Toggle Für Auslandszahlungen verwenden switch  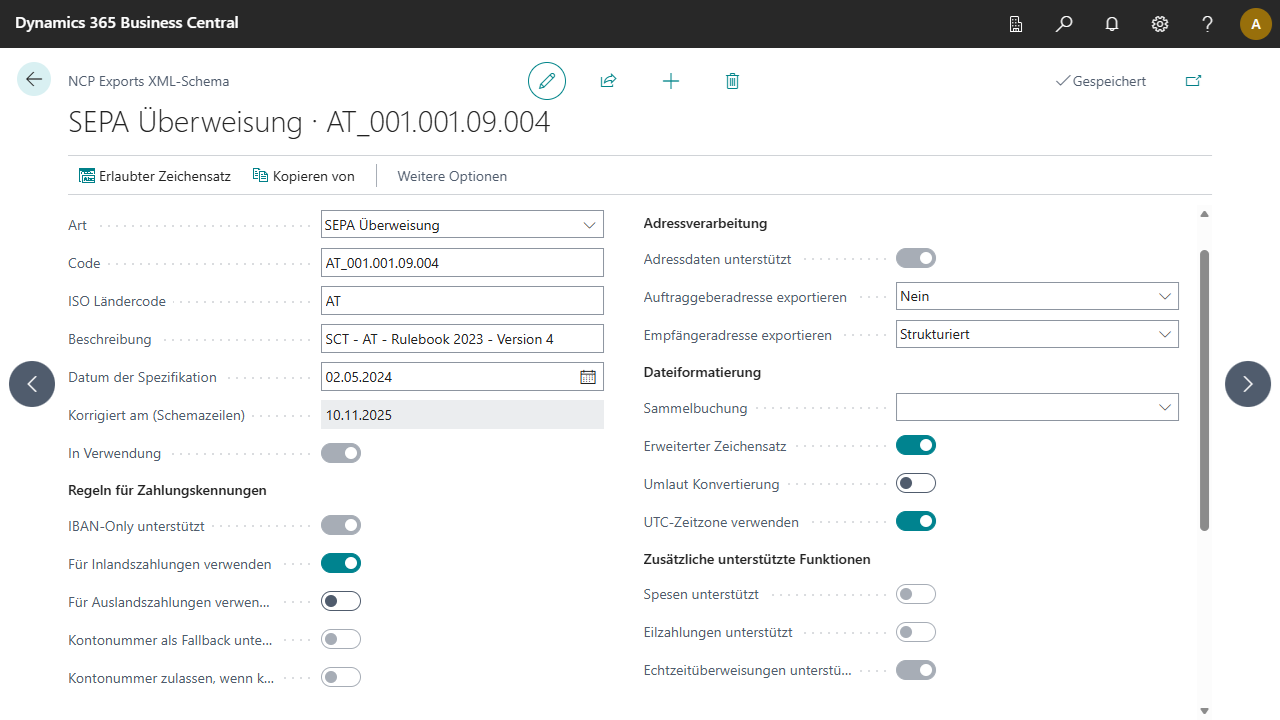point(341,601)
